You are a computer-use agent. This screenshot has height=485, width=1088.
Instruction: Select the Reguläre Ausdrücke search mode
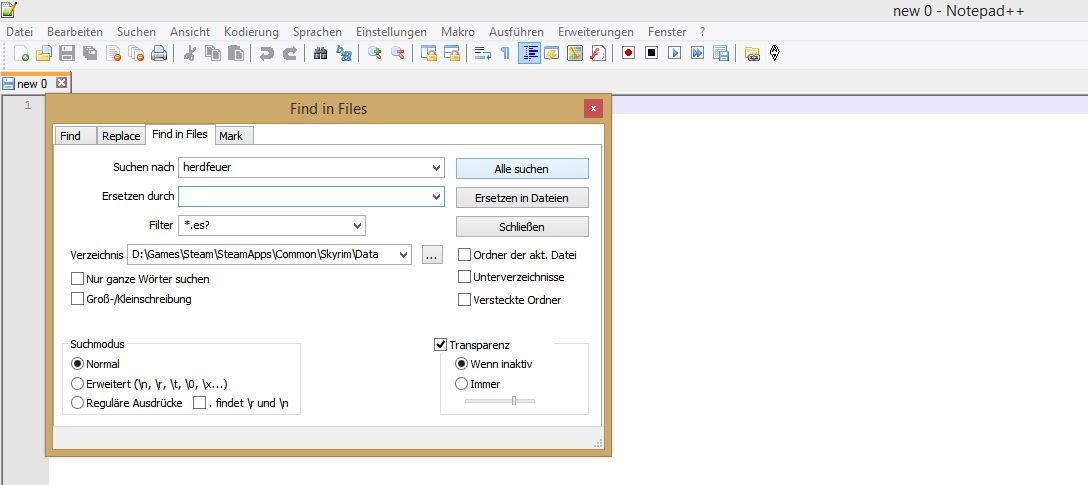point(78,403)
